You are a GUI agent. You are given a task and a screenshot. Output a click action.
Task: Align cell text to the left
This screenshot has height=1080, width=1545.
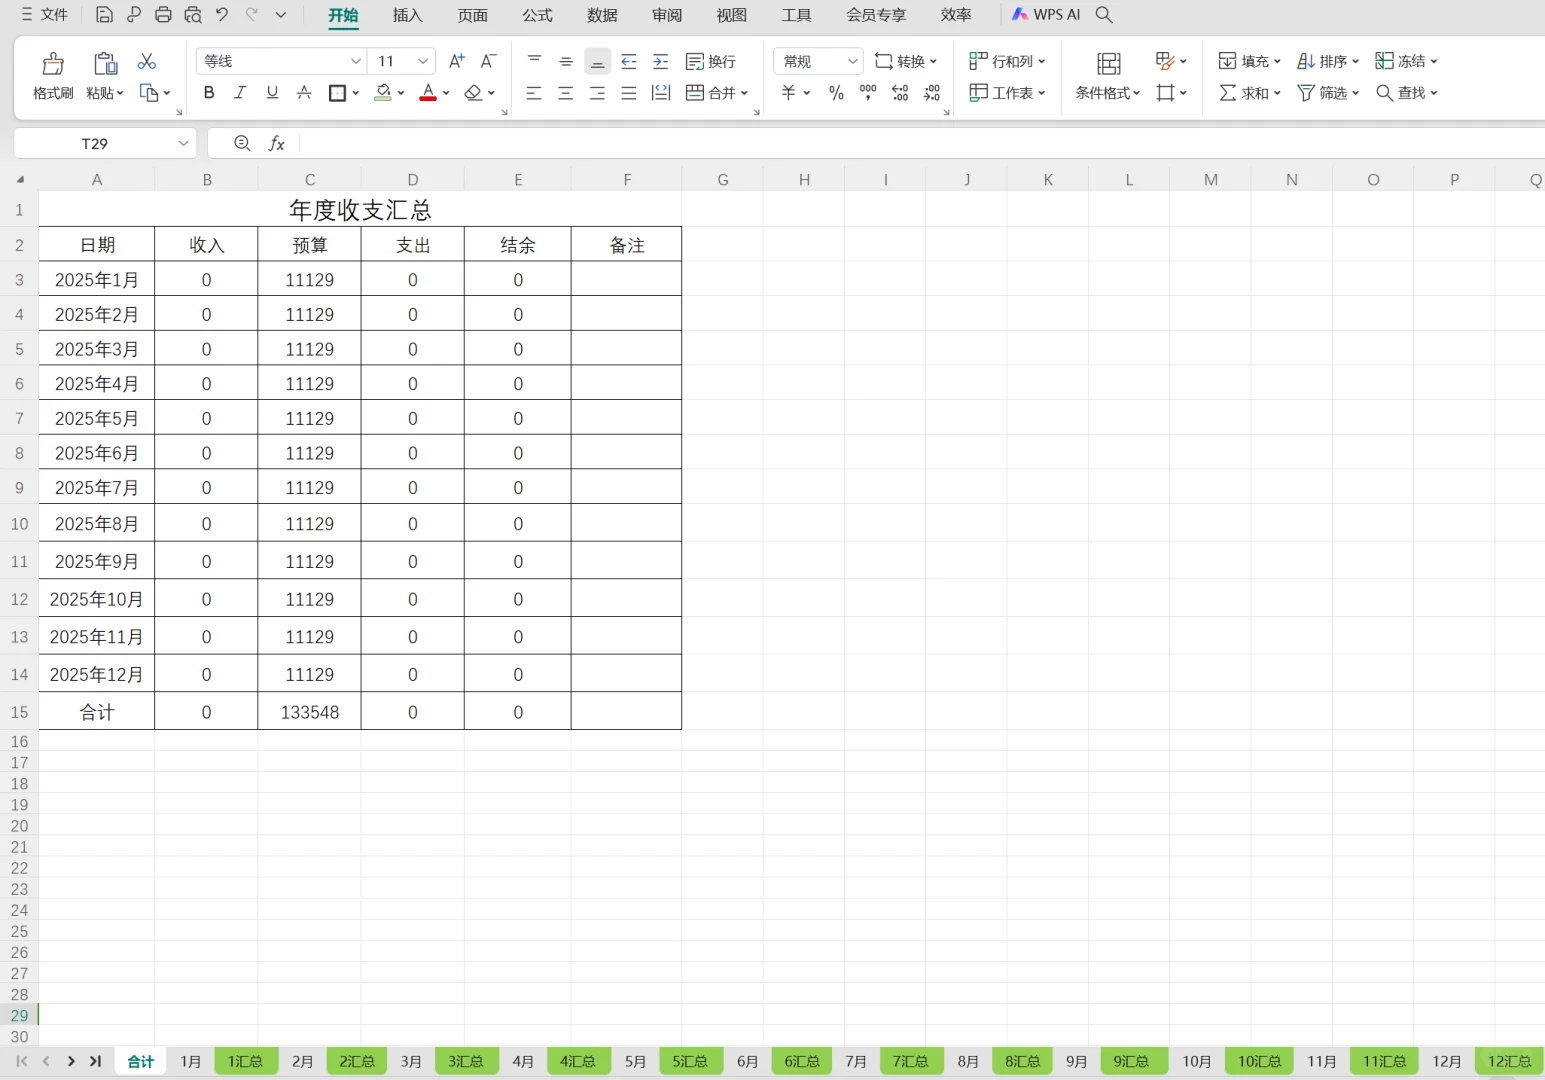534,93
